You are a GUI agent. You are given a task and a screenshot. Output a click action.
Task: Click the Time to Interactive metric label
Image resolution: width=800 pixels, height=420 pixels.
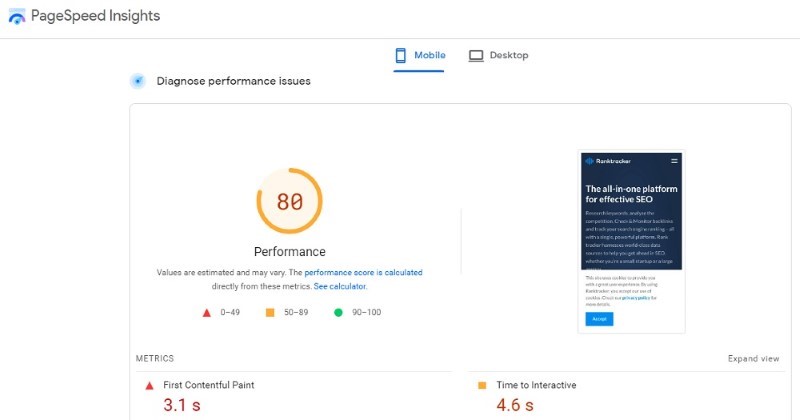536,385
